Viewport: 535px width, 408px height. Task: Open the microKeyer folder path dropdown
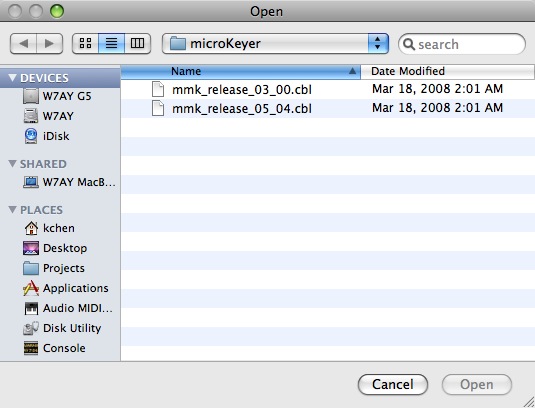click(x=275, y=43)
